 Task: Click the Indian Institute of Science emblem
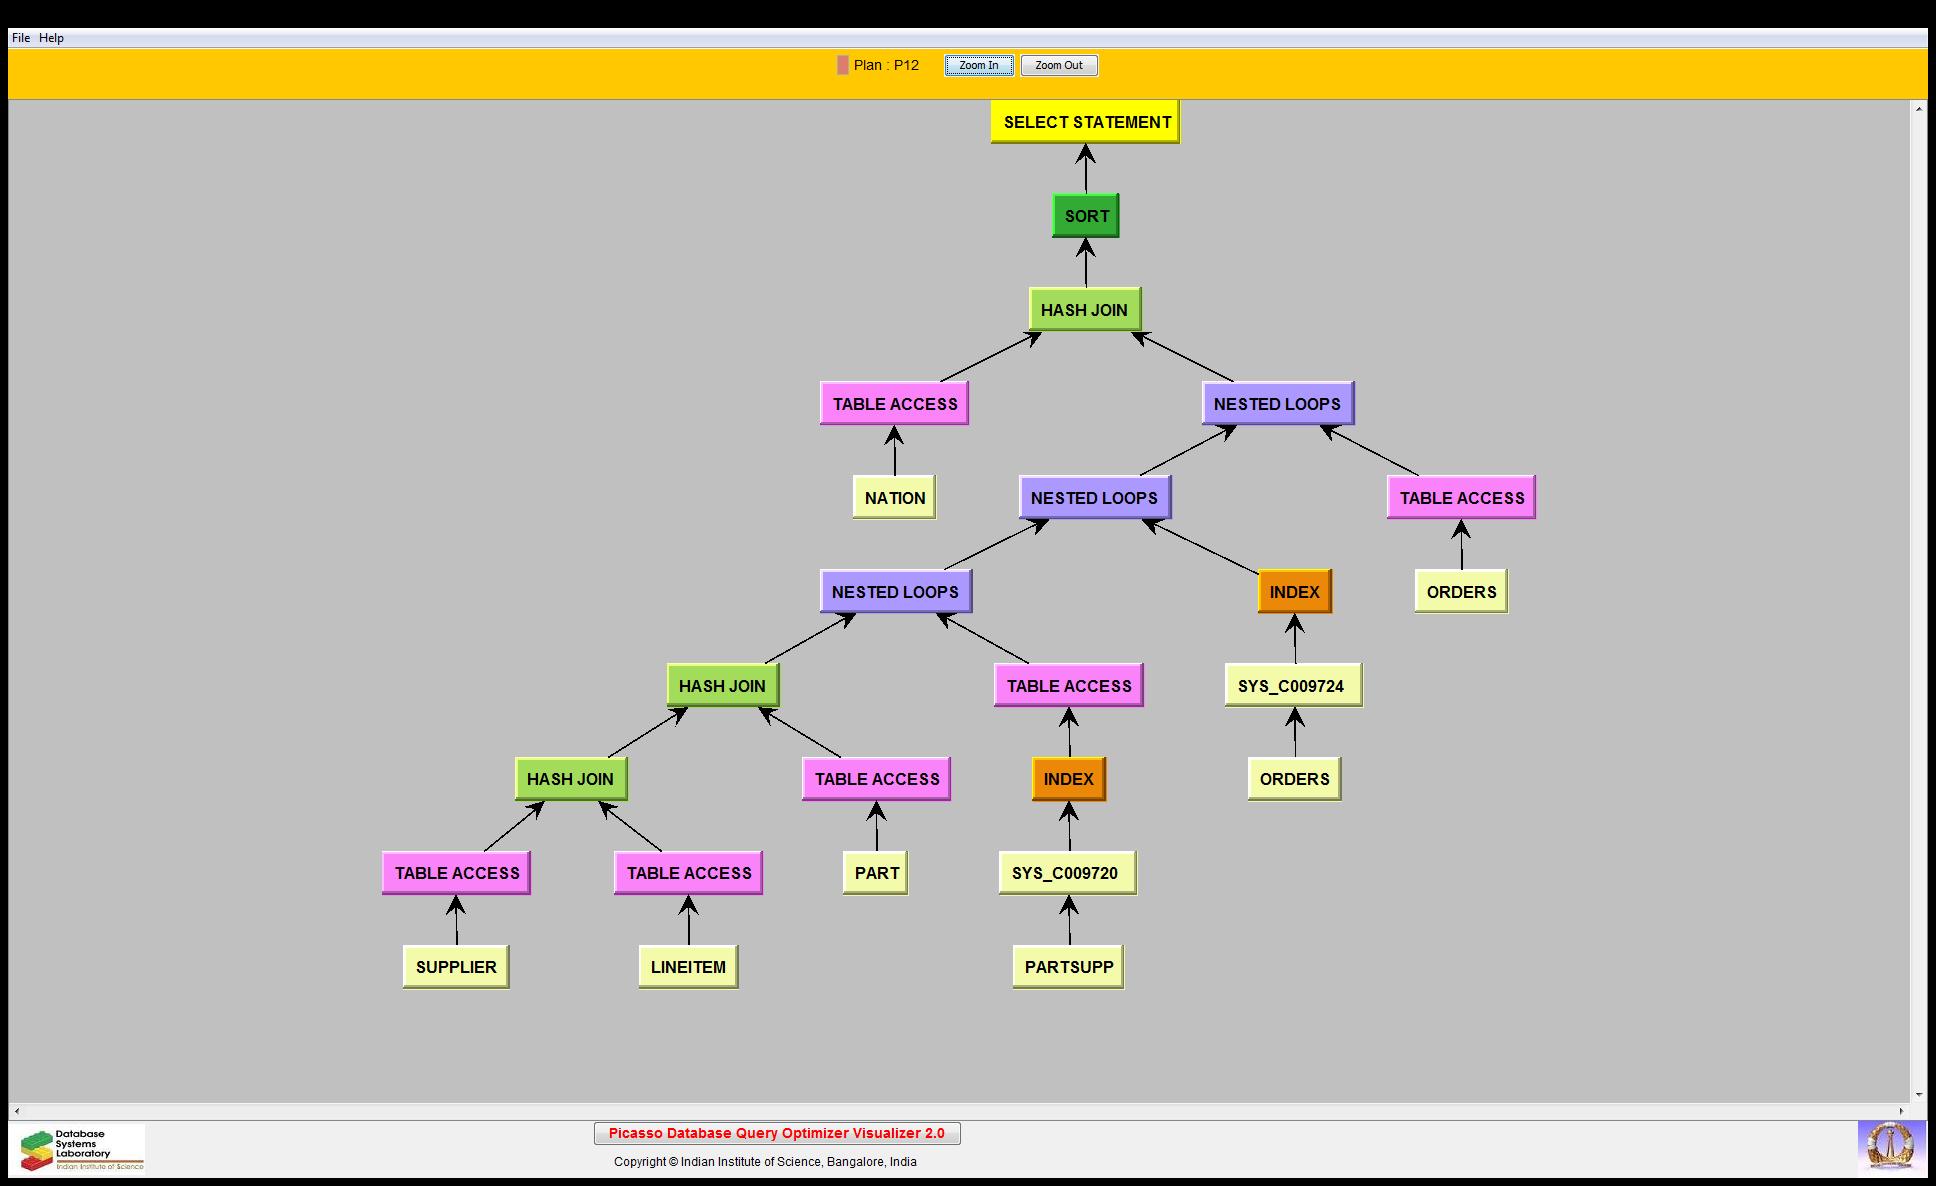pos(1890,1147)
